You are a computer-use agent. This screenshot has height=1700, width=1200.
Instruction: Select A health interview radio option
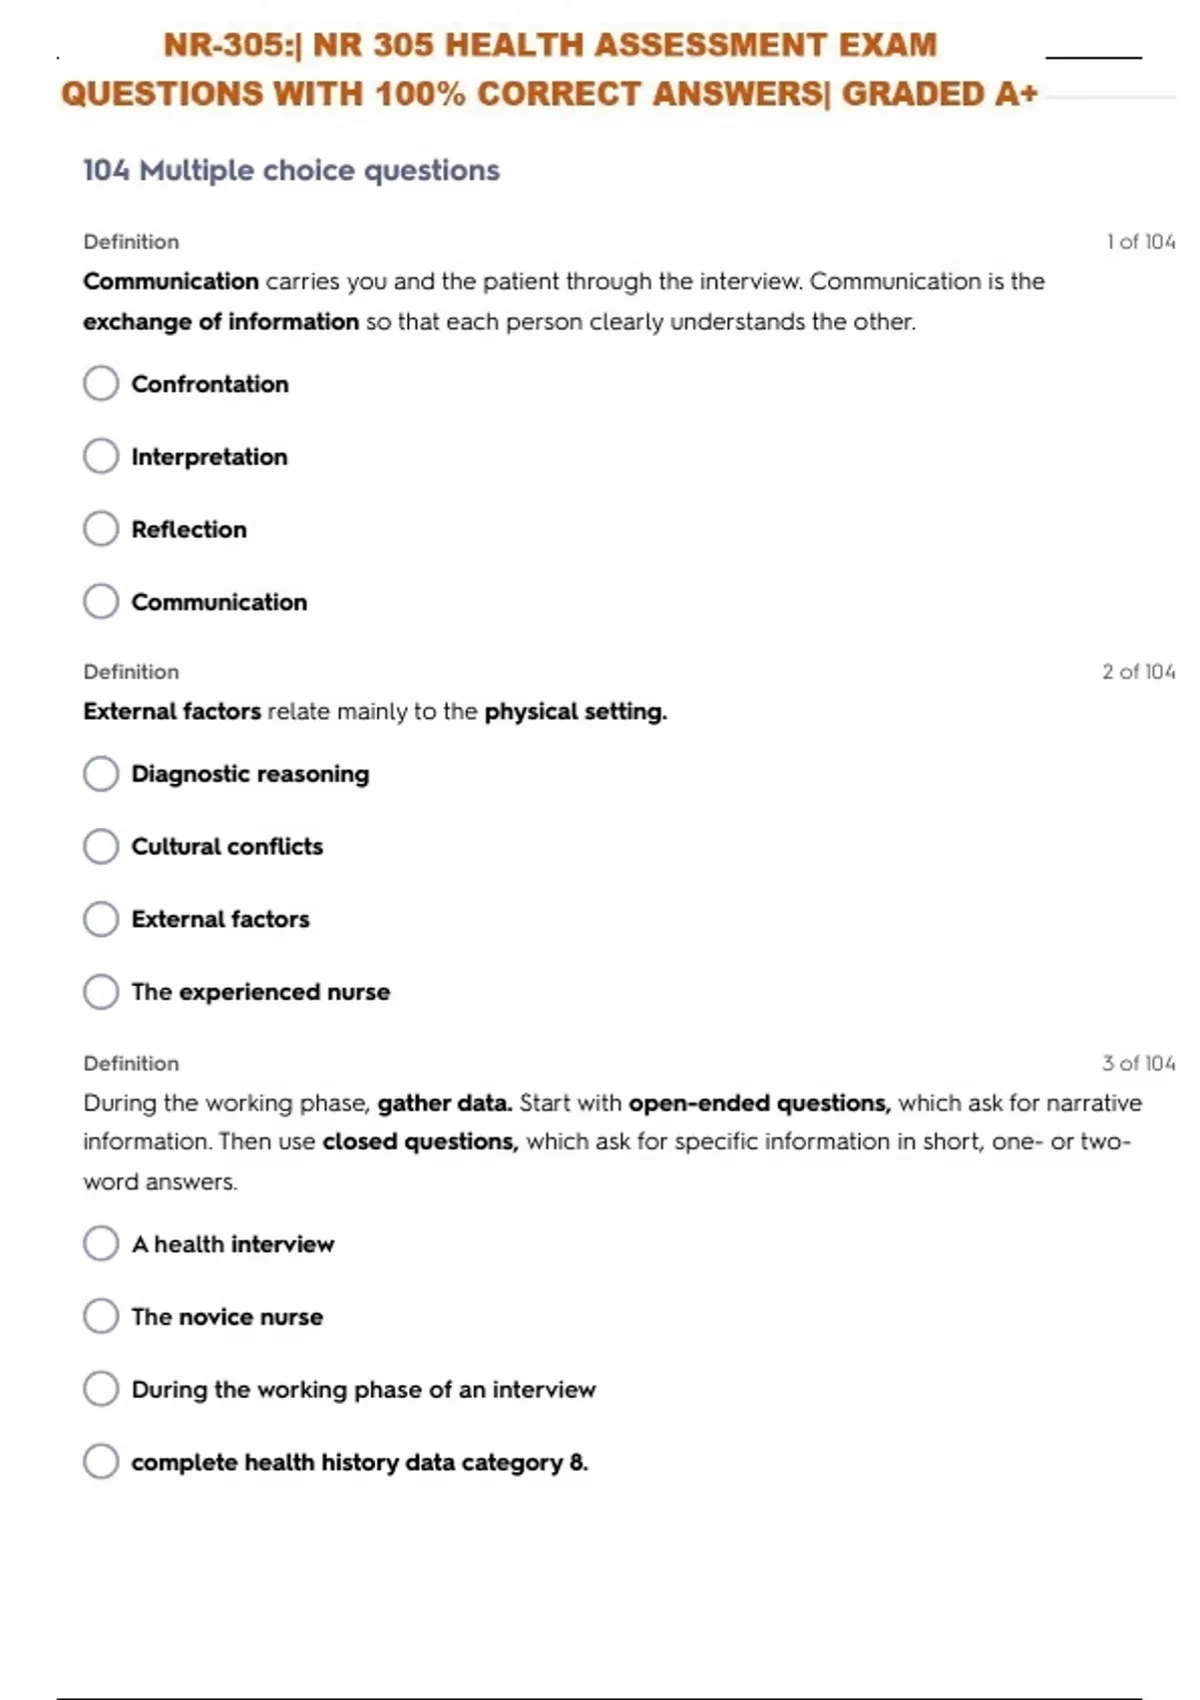(x=101, y=1244)
